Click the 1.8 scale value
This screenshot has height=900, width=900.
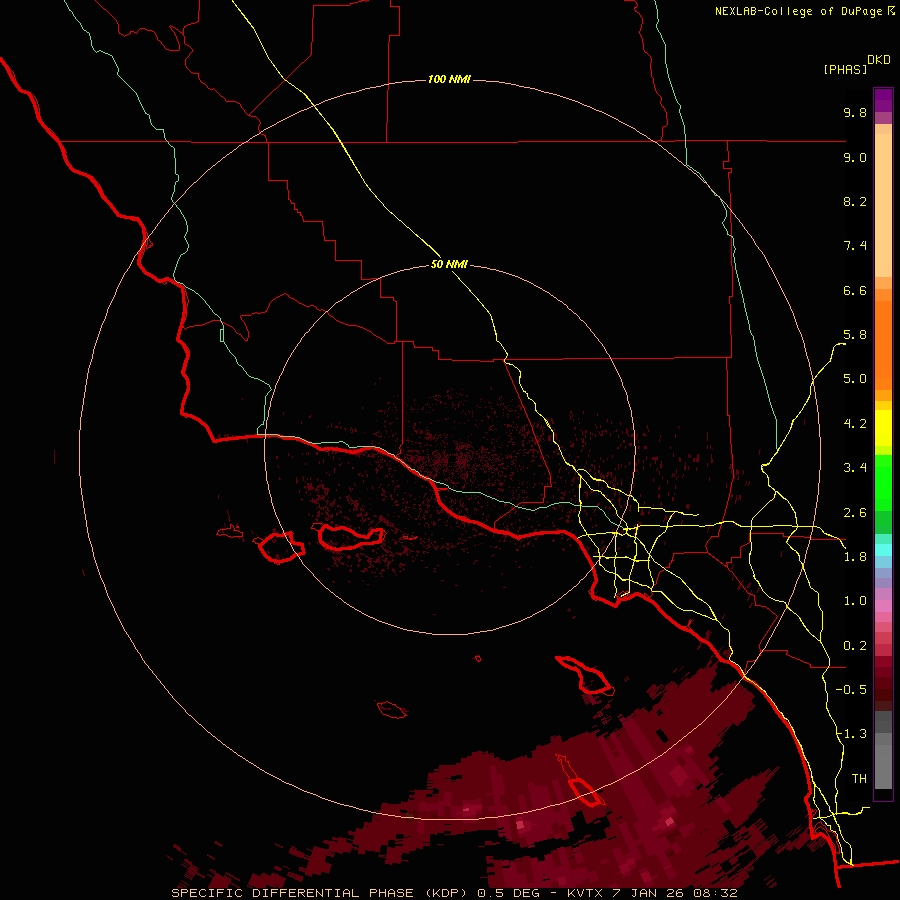click(855, 557)
